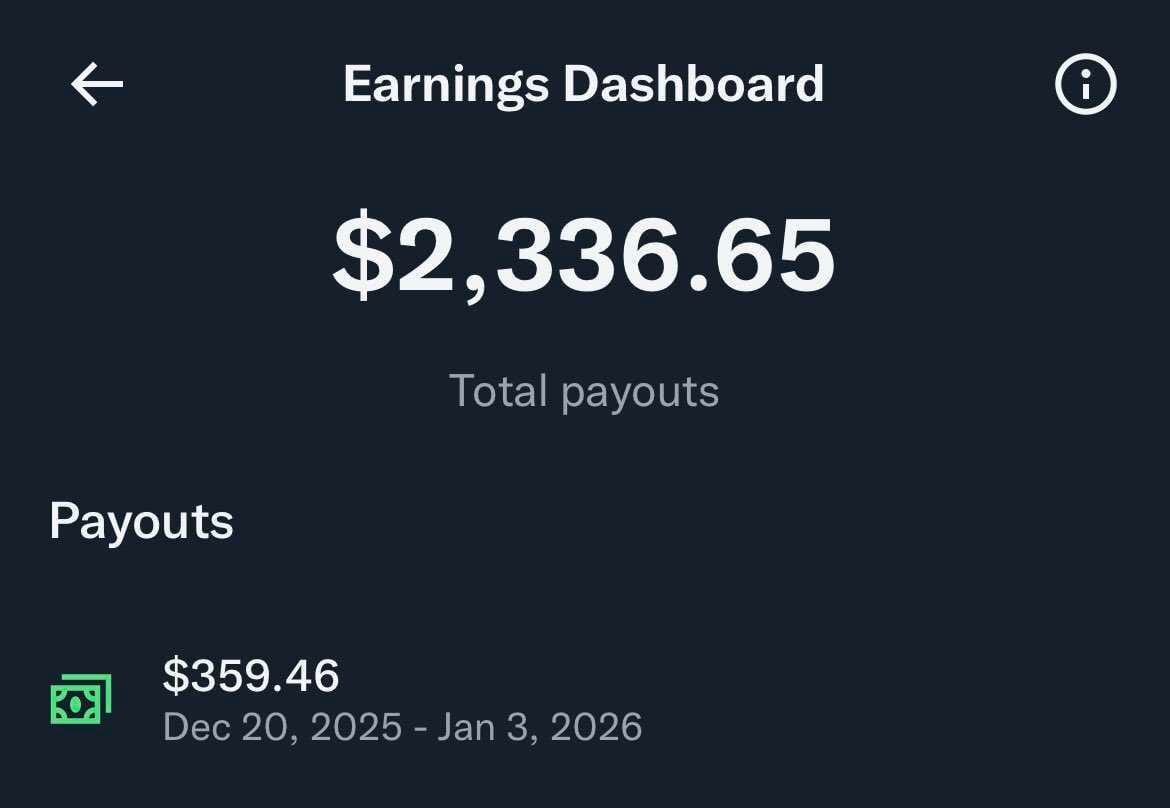
Task: Click the date range Dec 20, 2025 - Jan 3, 2026
Action: [403, 726]
